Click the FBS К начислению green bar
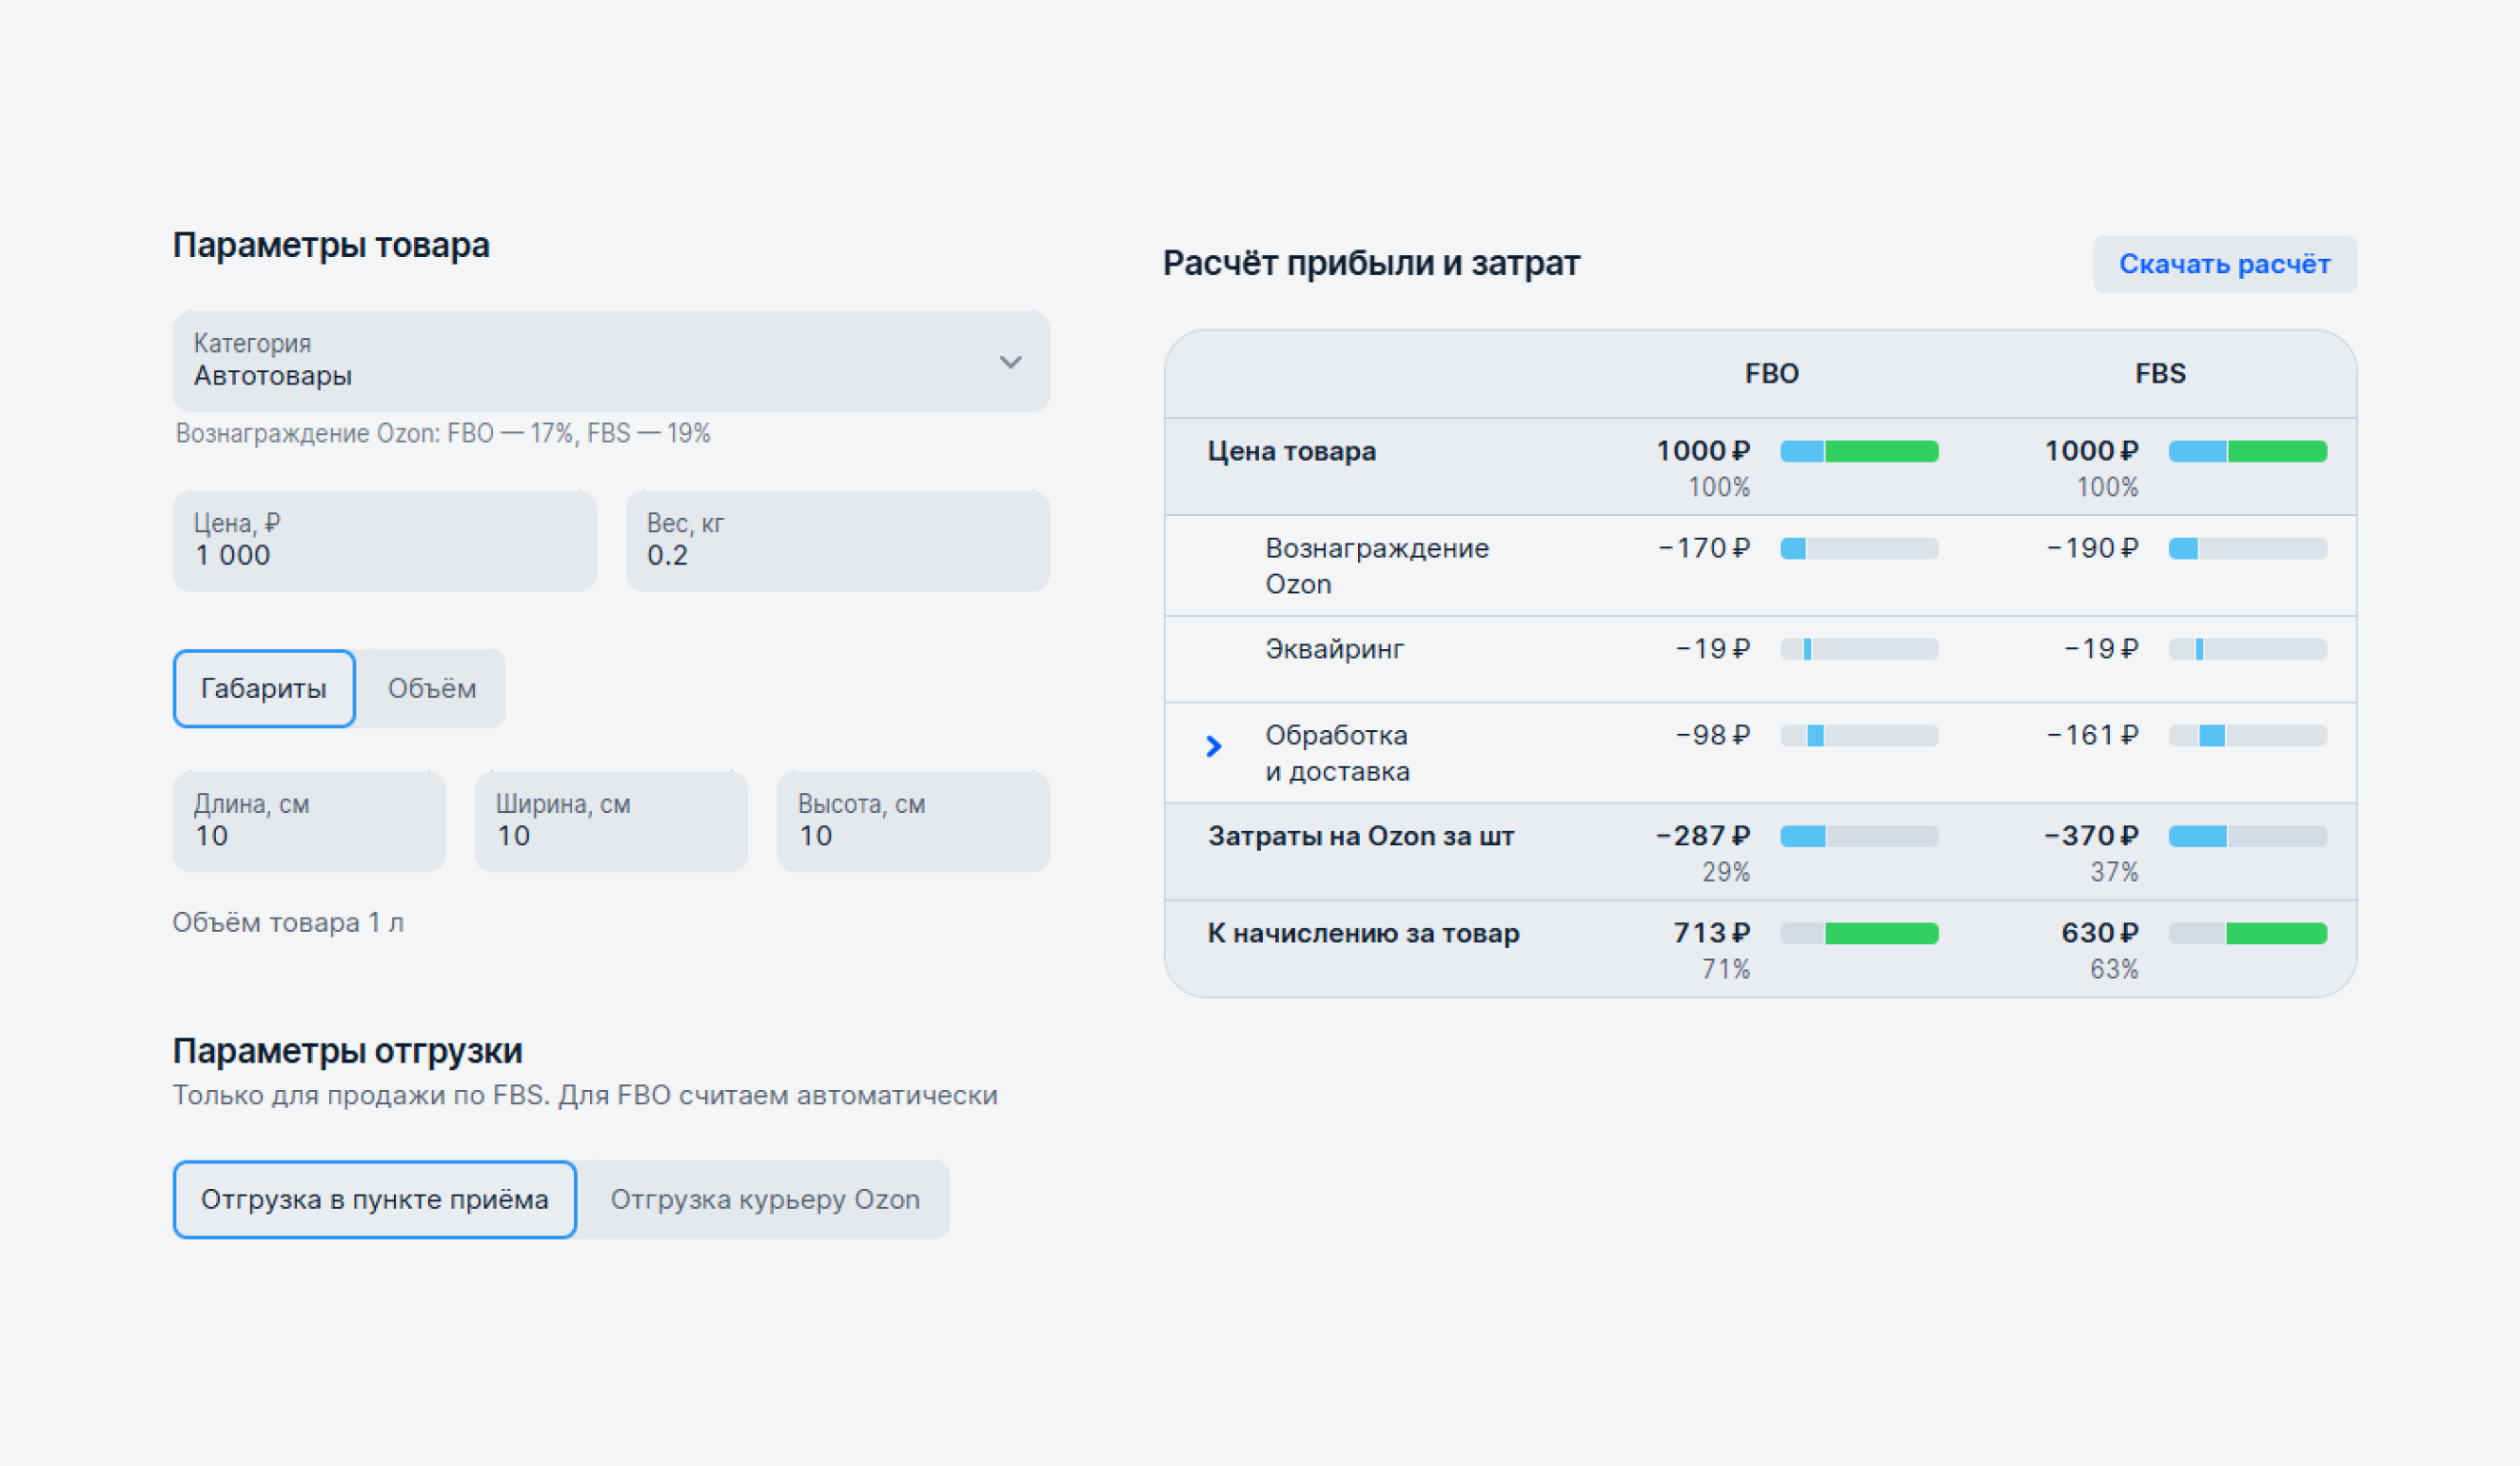The image size is (2520, 1466). [x=2276, y=933]
